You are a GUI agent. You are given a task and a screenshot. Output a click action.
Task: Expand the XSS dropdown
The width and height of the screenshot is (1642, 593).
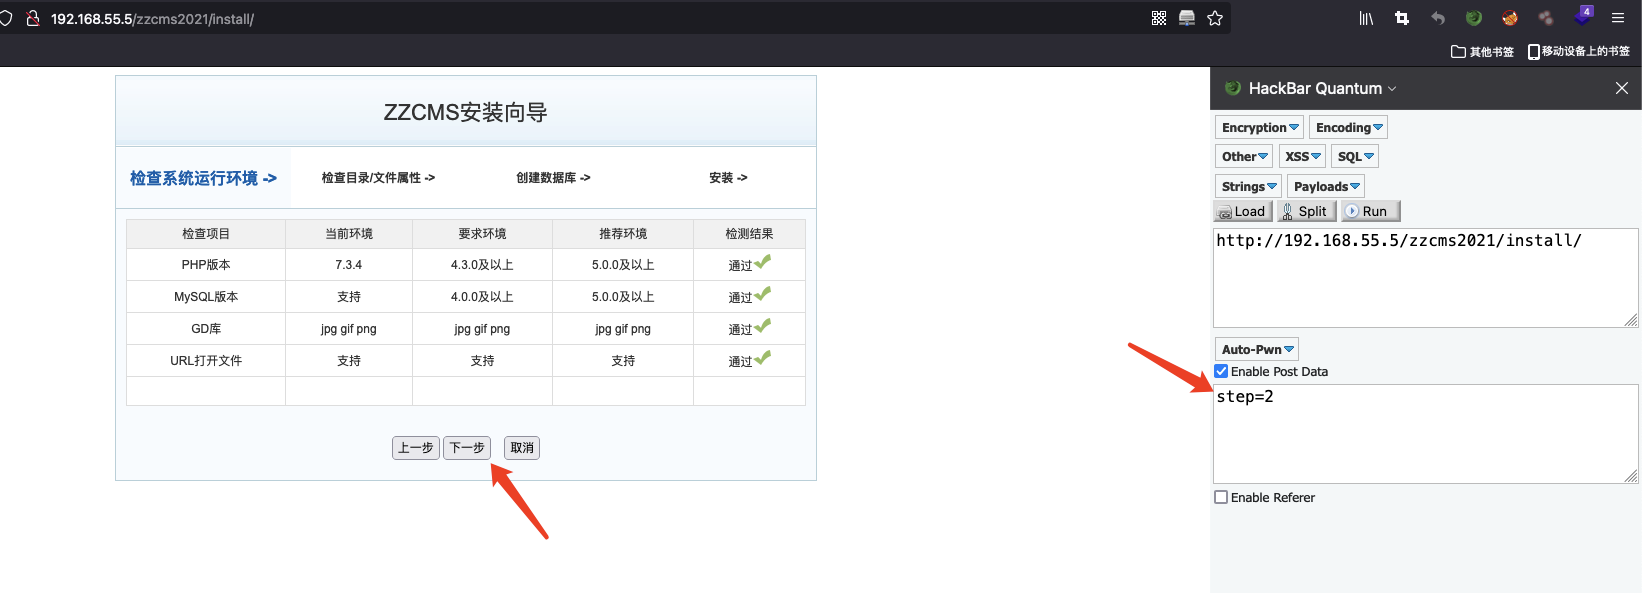(1302, 156)
